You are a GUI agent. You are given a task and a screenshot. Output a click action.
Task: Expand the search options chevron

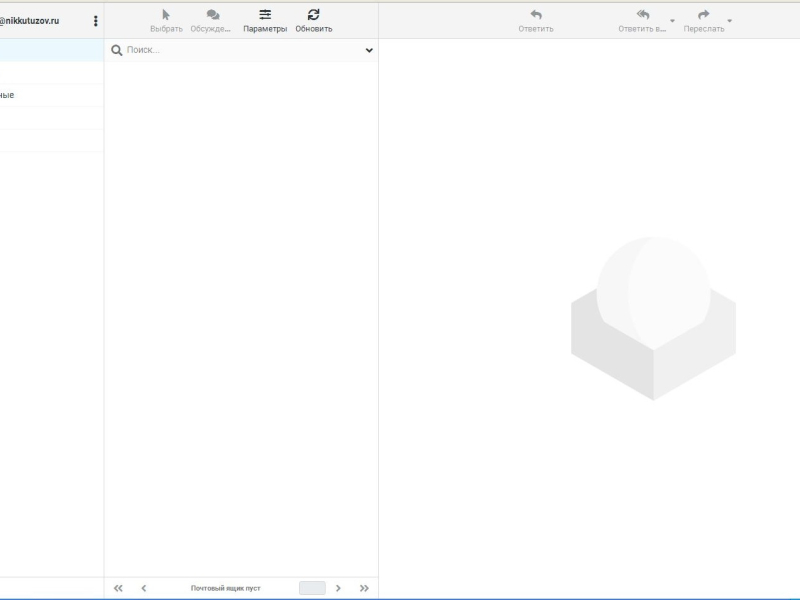click(369, 50)
